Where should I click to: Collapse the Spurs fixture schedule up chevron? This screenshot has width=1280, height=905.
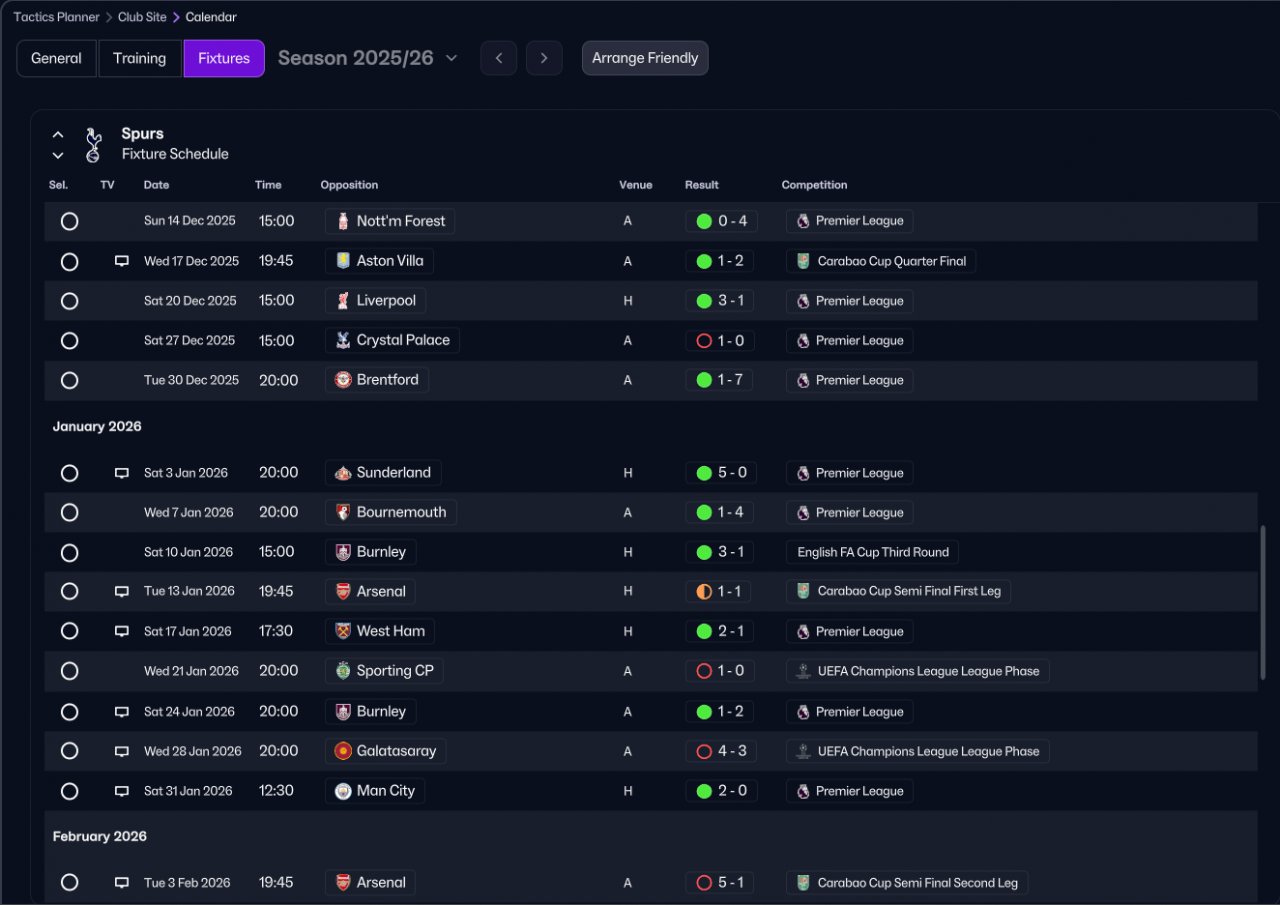coord(58,134)
